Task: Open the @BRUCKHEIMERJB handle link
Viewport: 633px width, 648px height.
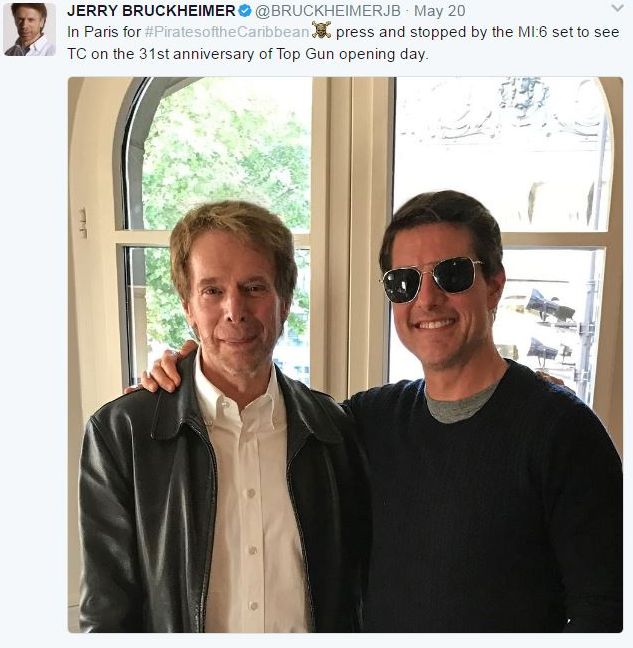Action: pos(328,11)
